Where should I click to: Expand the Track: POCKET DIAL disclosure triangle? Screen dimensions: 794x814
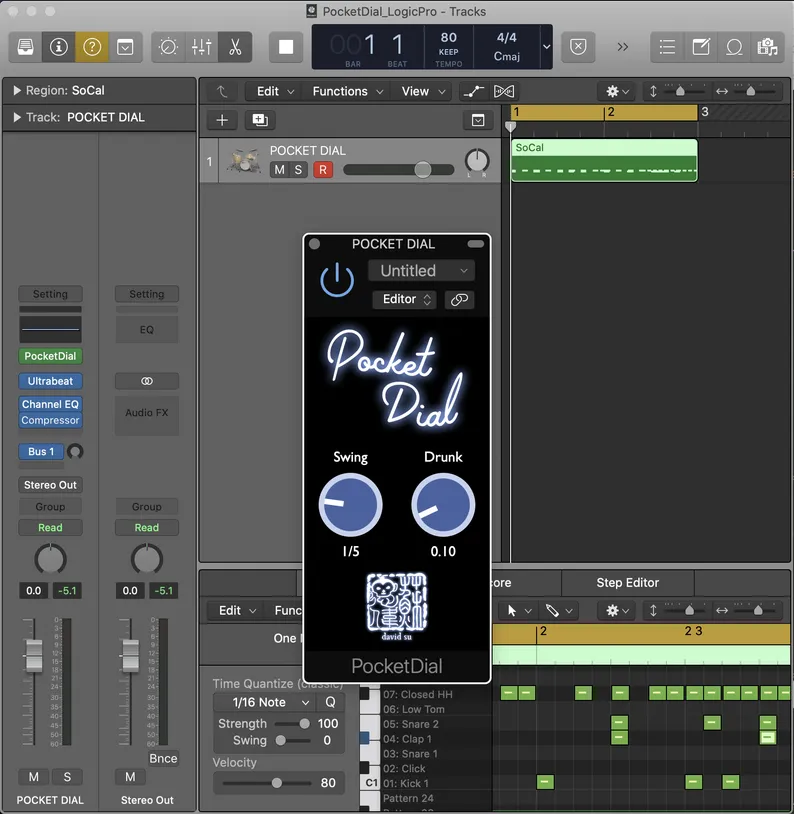click(17, 117)
